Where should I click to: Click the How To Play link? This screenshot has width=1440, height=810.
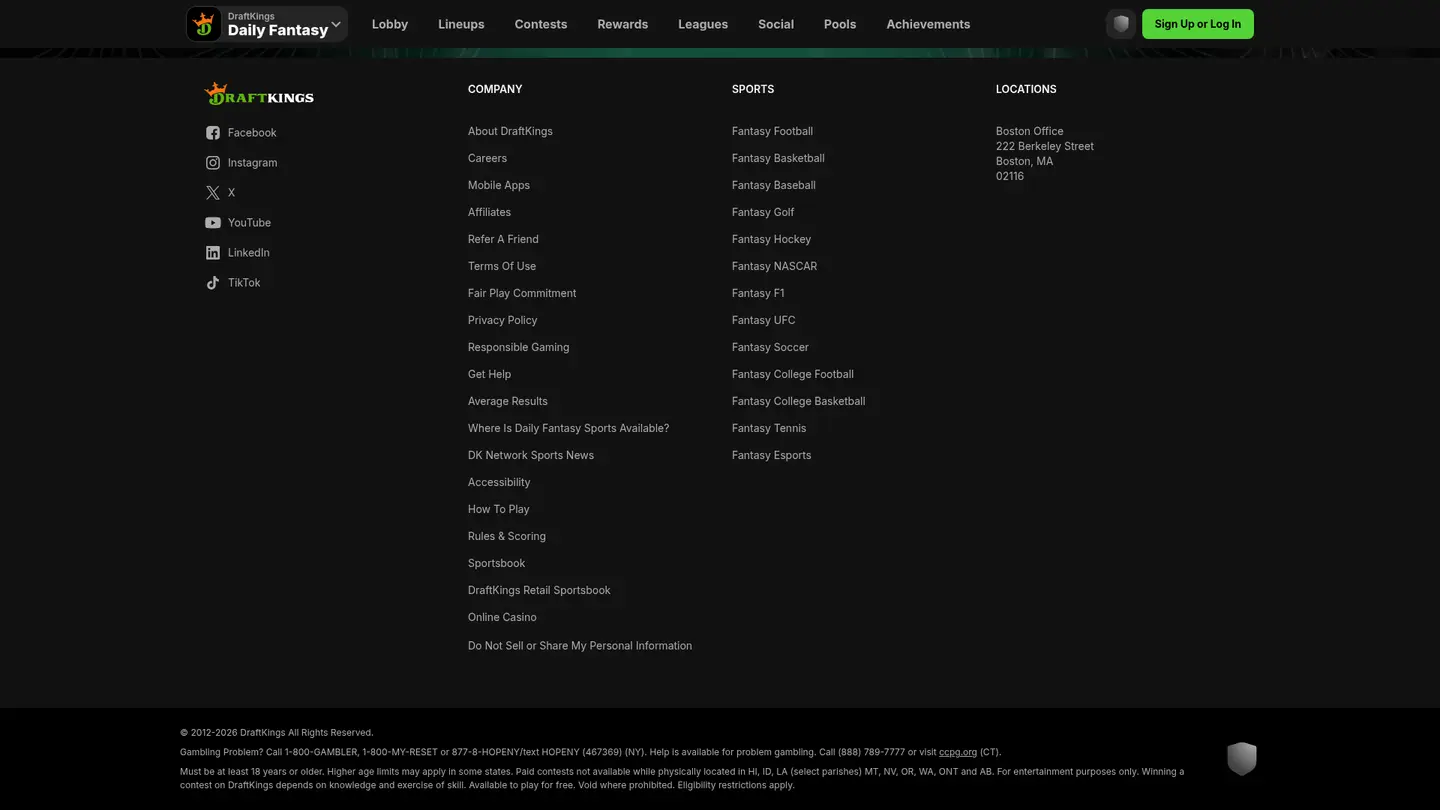pos(499,509)
